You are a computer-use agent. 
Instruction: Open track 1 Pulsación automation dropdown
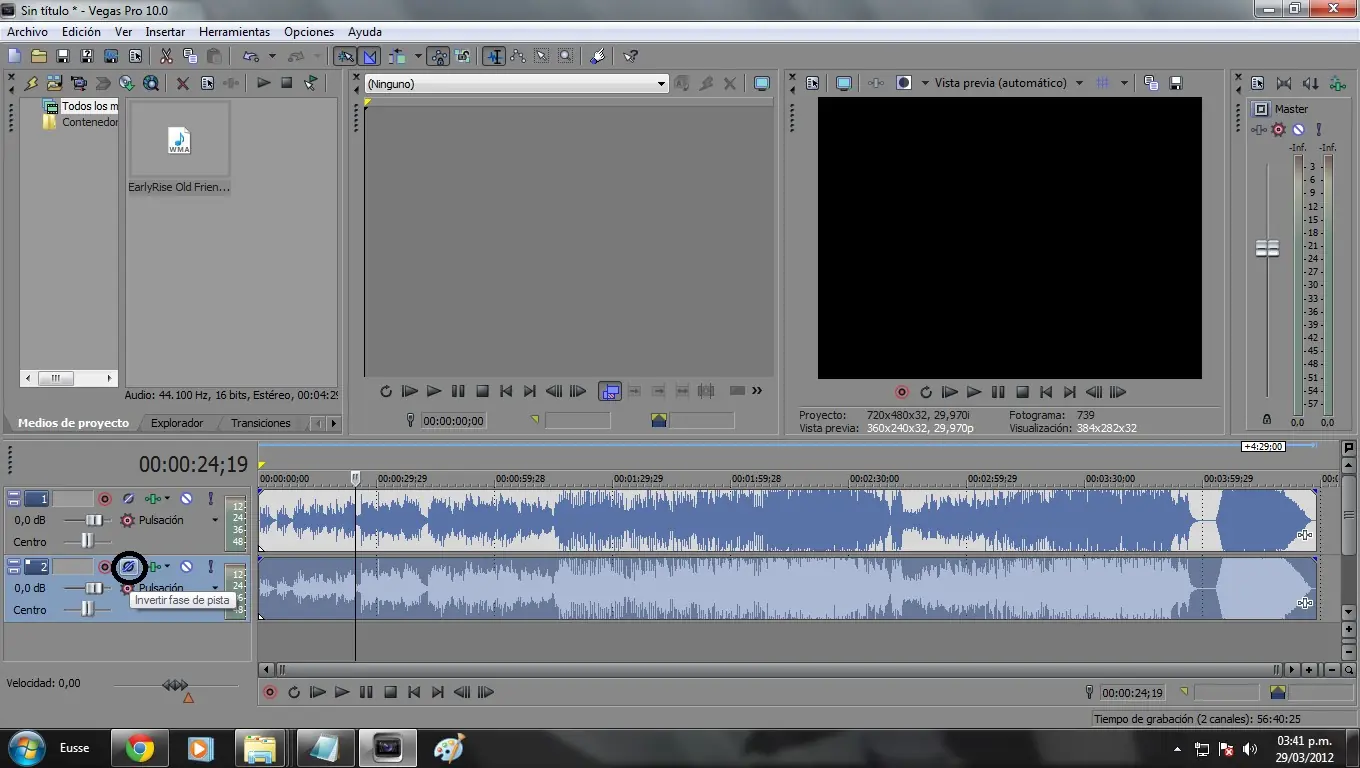[214, 520]
